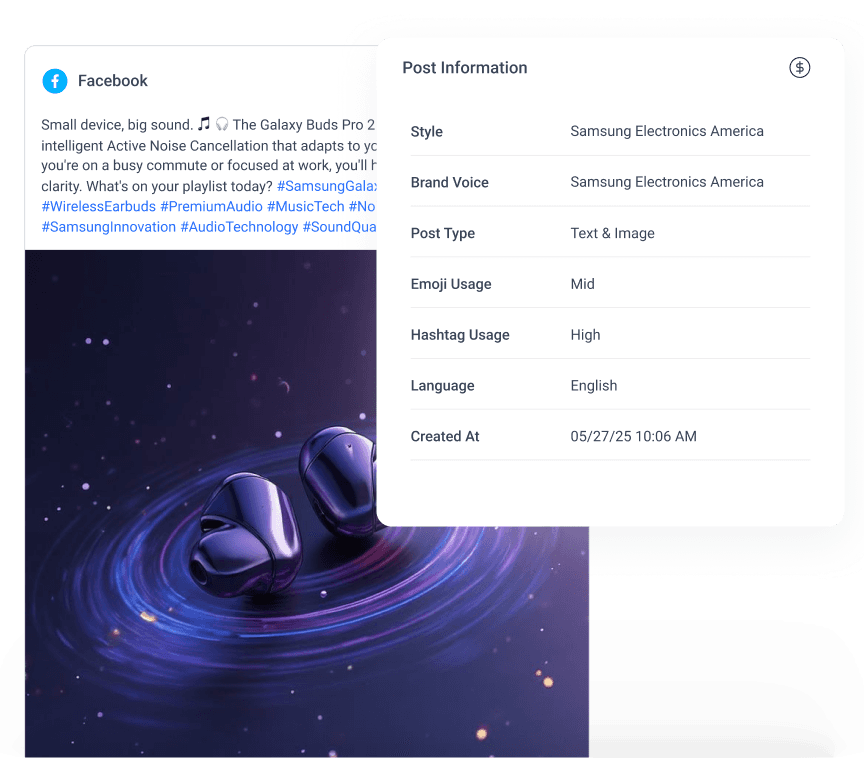The height and width of the screenshot is (758, 864).
Task: Click the 'What's on your playlist today?' text
Action: click(x=179, y=186)
